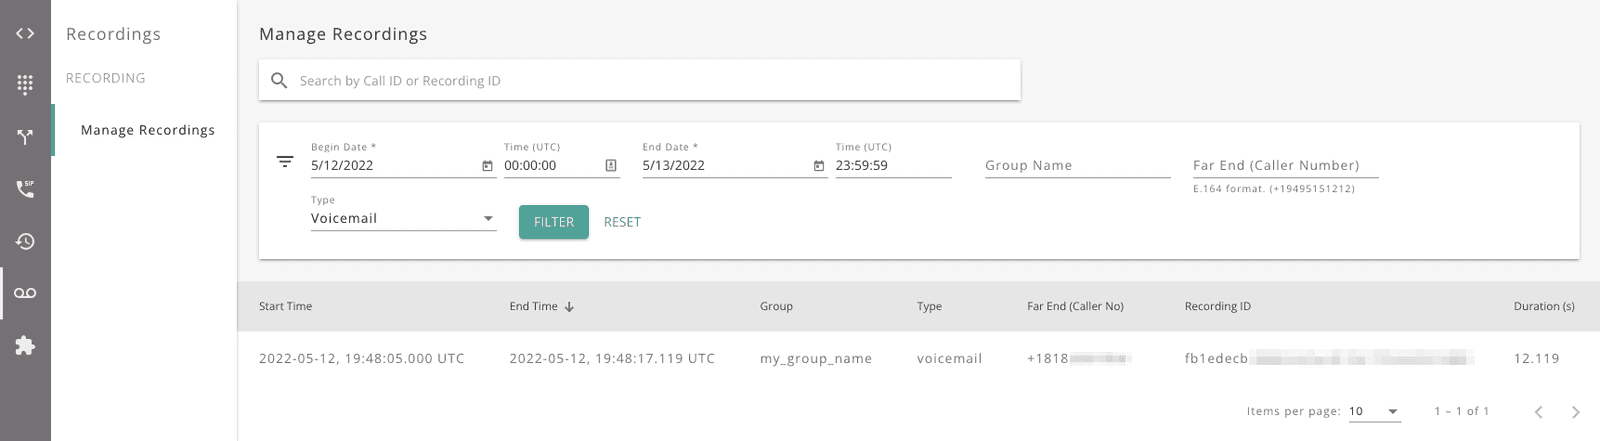Click the code brackets icon in sidebar
Screen dimensions: 1600x441
25,34
